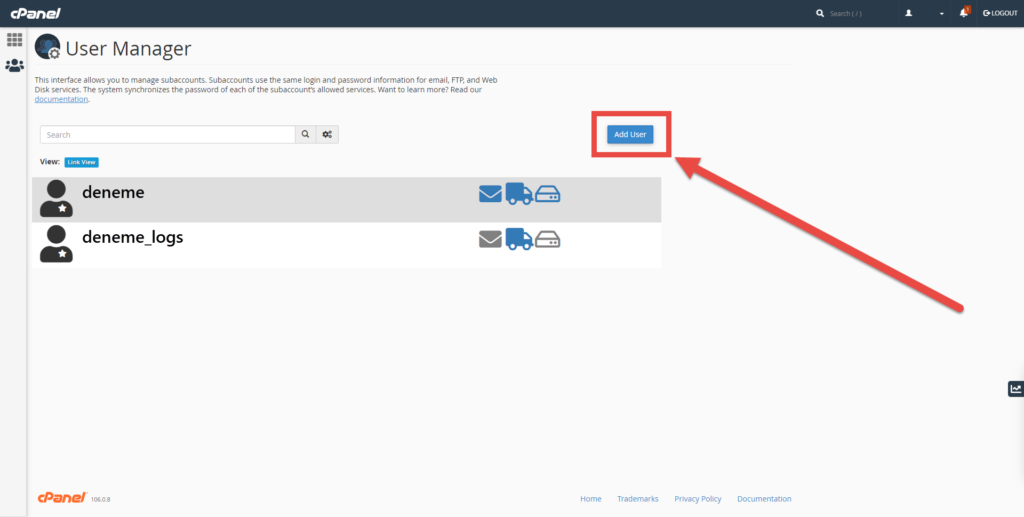Toggle the Link View button

tap(82, 162)
